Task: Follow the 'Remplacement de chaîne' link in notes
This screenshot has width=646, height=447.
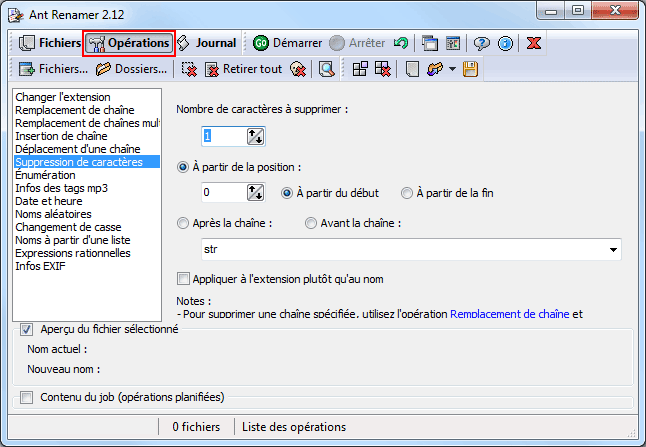Action: 510,314
